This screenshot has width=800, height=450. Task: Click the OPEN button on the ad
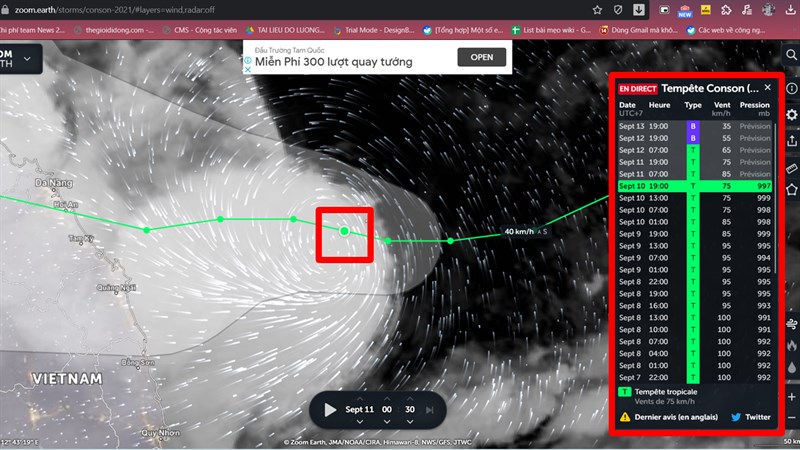click(482, 57)
